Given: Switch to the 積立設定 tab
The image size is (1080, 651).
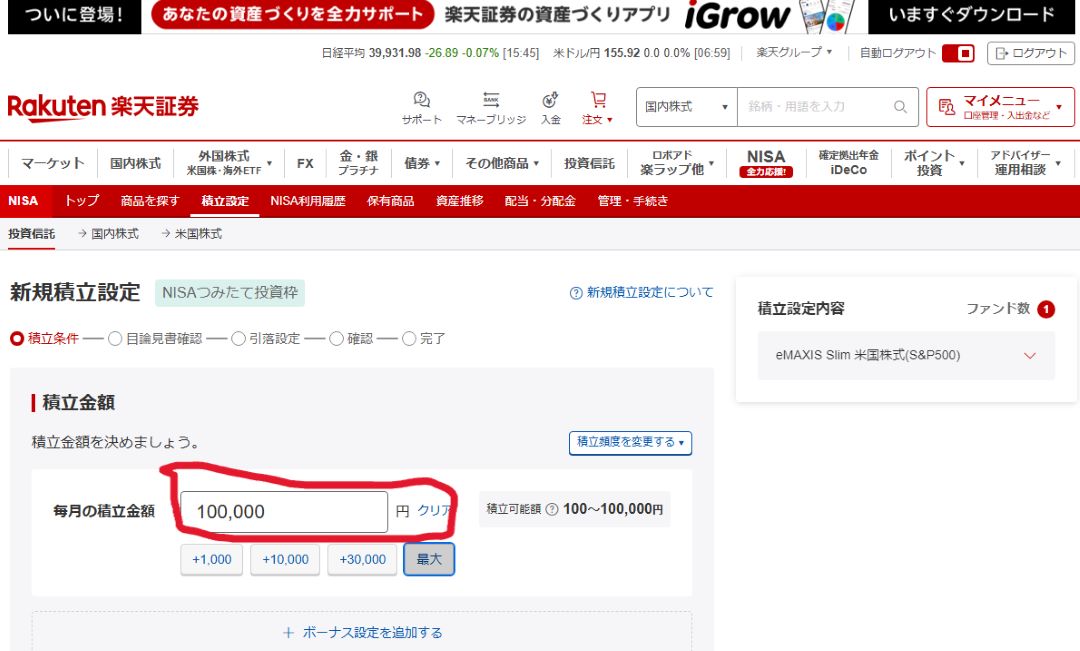Looking at the screenshot, I should (x=224, y=200).
